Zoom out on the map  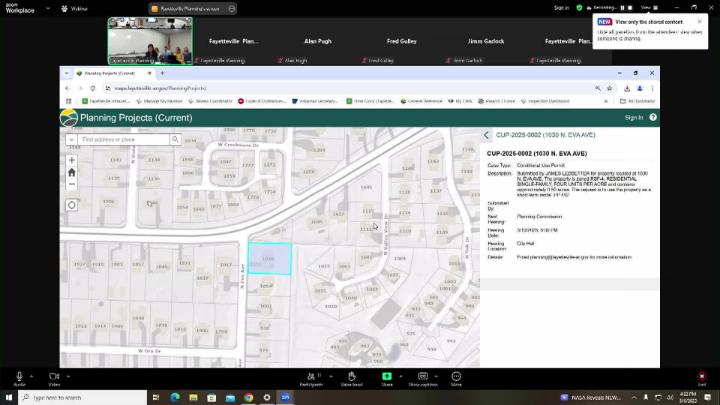(x=72, y=185)
